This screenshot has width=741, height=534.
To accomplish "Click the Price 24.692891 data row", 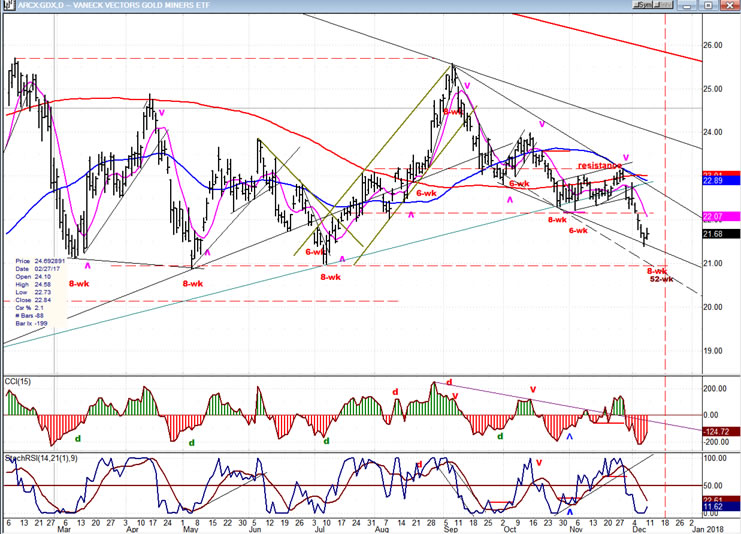I will [40, 261].
